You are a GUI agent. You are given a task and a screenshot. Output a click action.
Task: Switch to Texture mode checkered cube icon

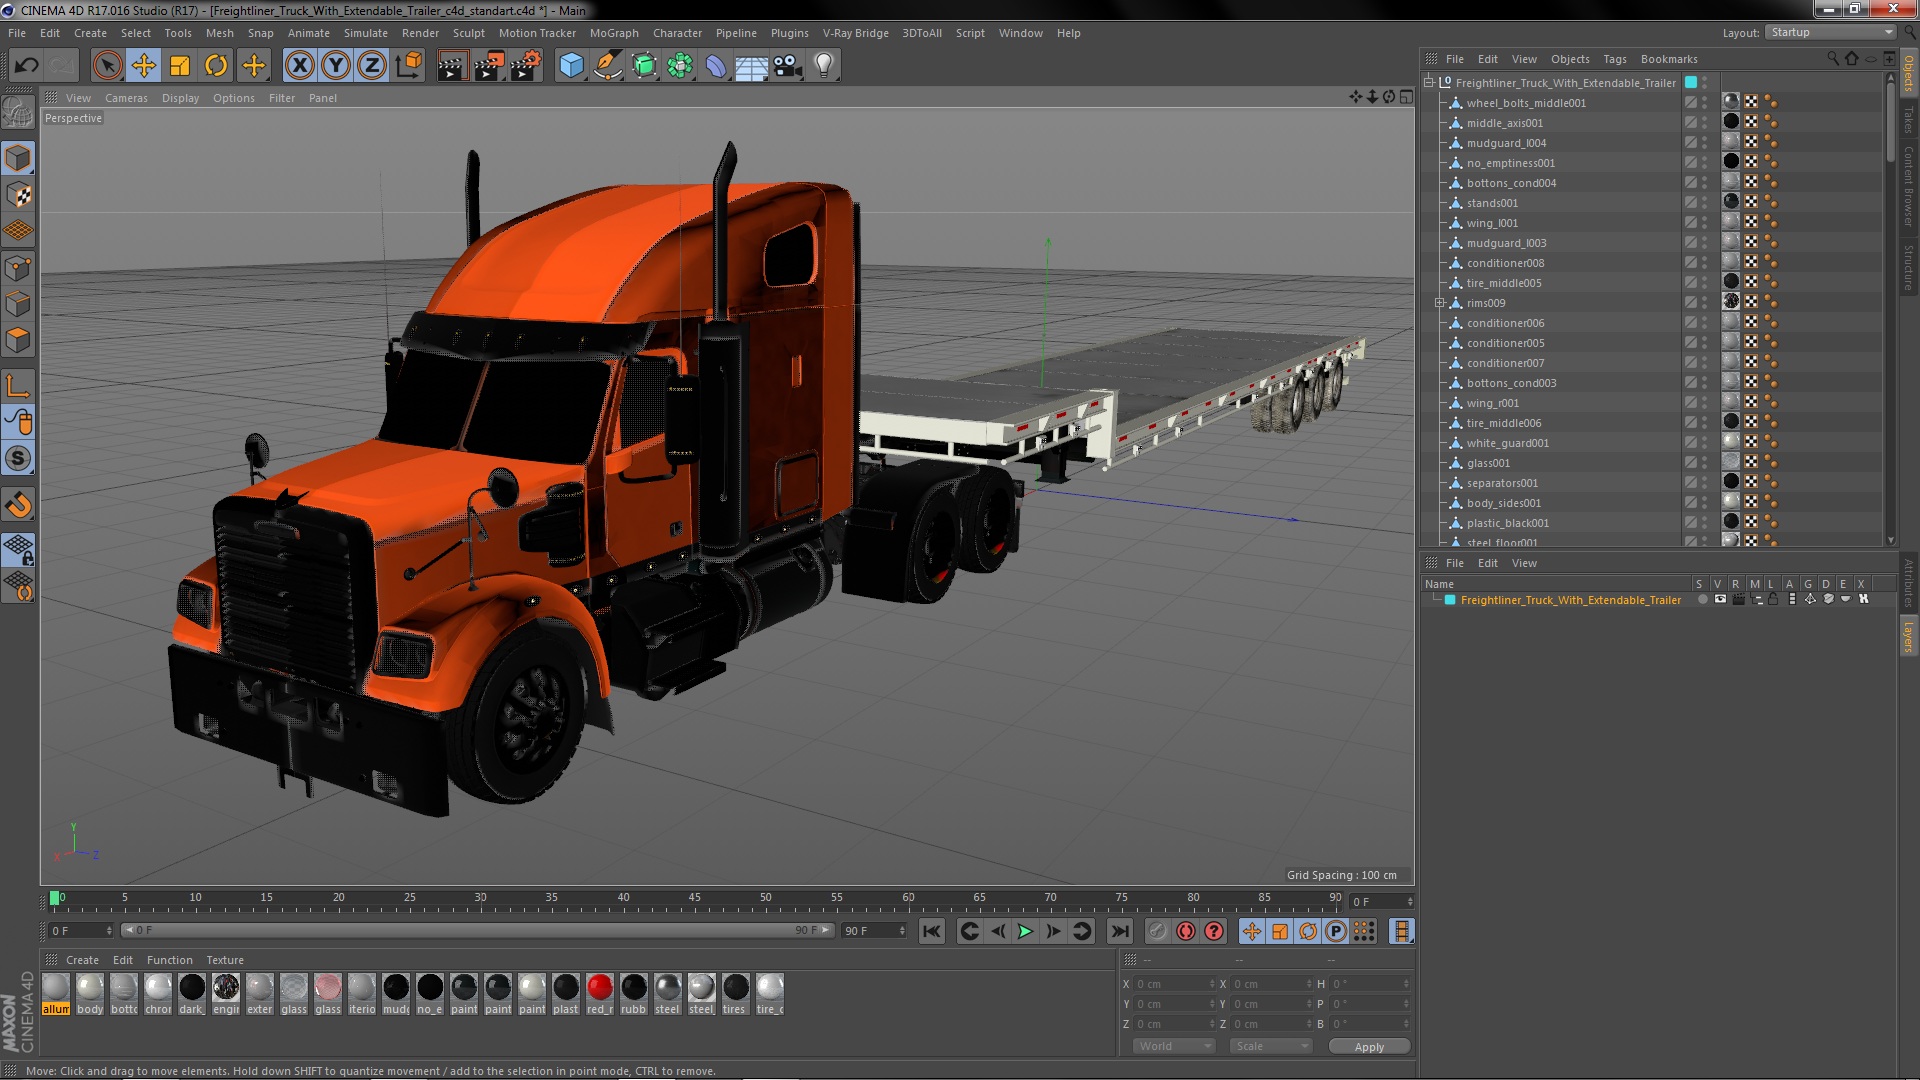pos(18,194)
